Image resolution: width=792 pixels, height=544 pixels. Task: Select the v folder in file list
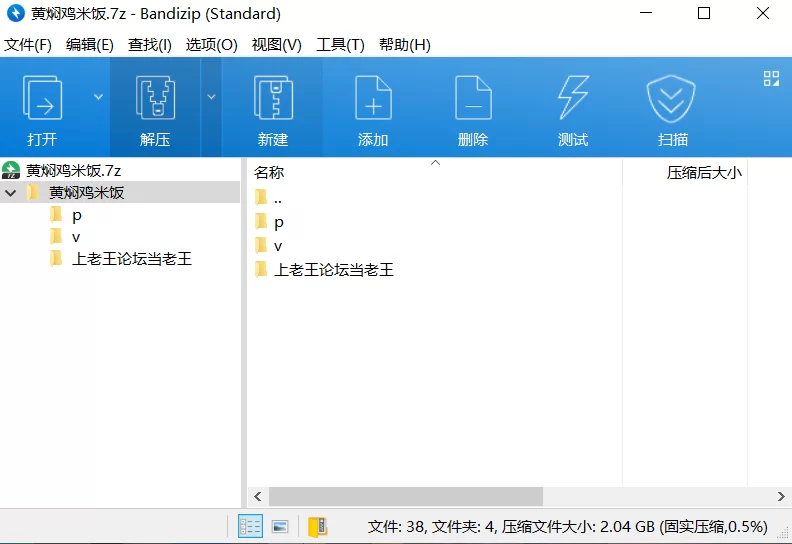[278, 246]
